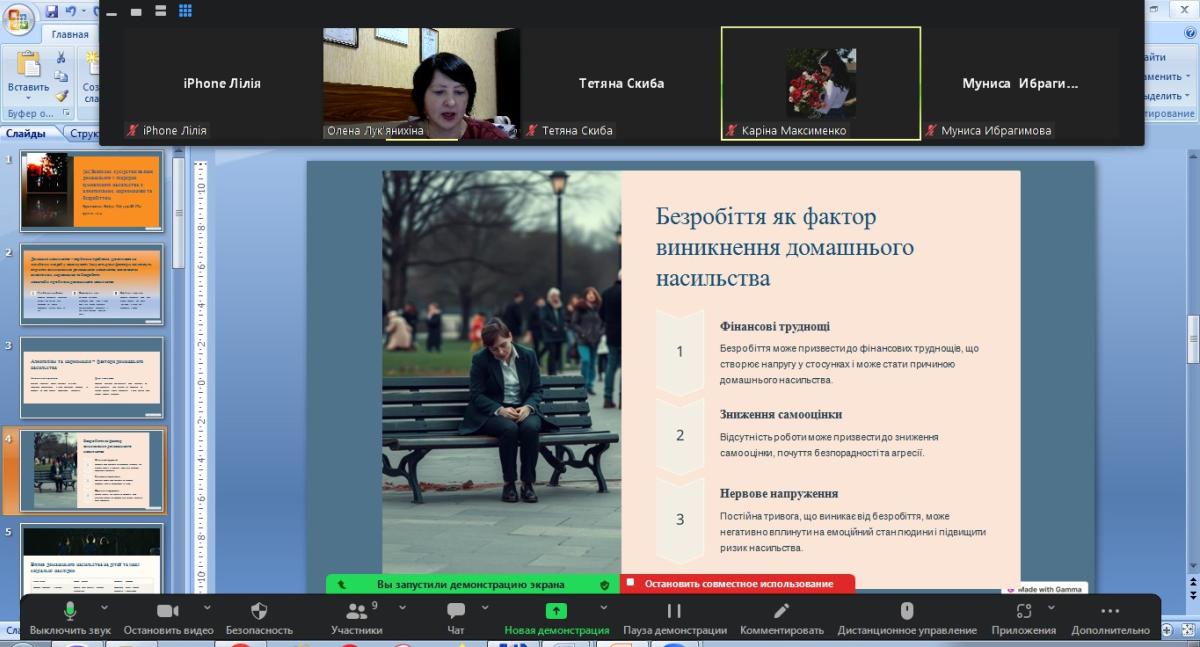Open Дополнительно three-dot menu
Viewport: 1200px width, 647px height.
1110,616
